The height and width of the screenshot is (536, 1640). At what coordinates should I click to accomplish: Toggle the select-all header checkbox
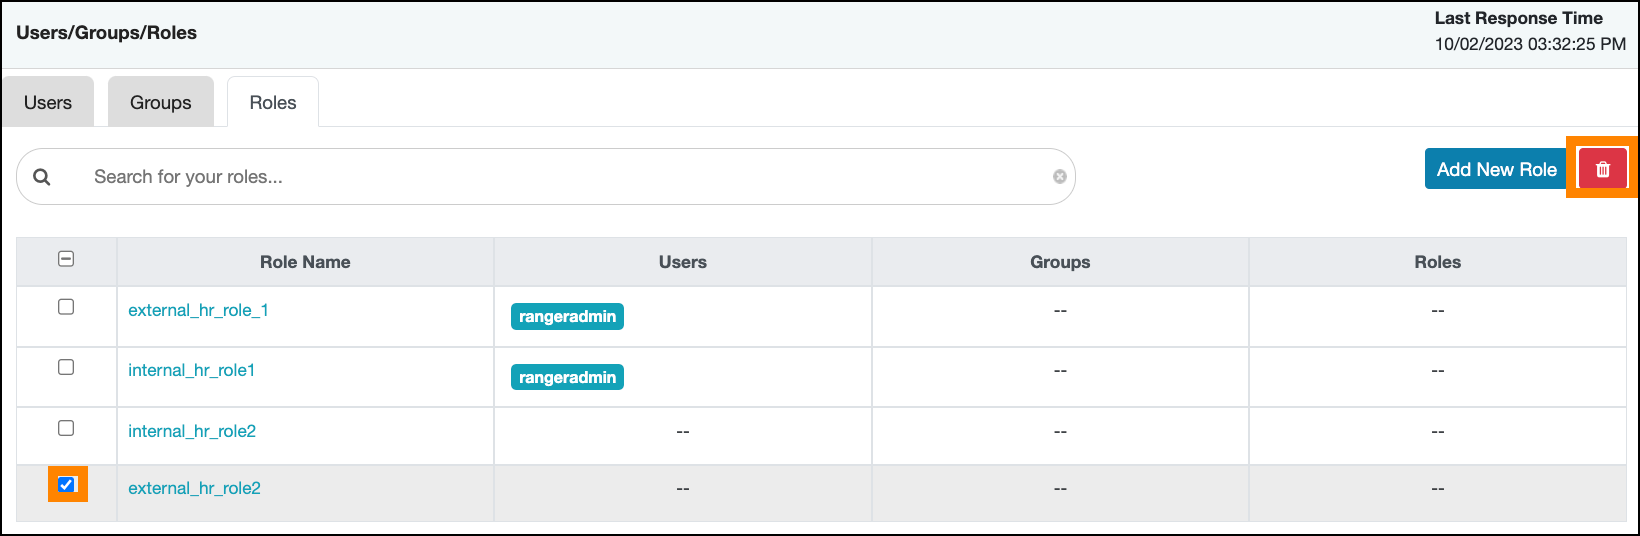pos(66,259)
